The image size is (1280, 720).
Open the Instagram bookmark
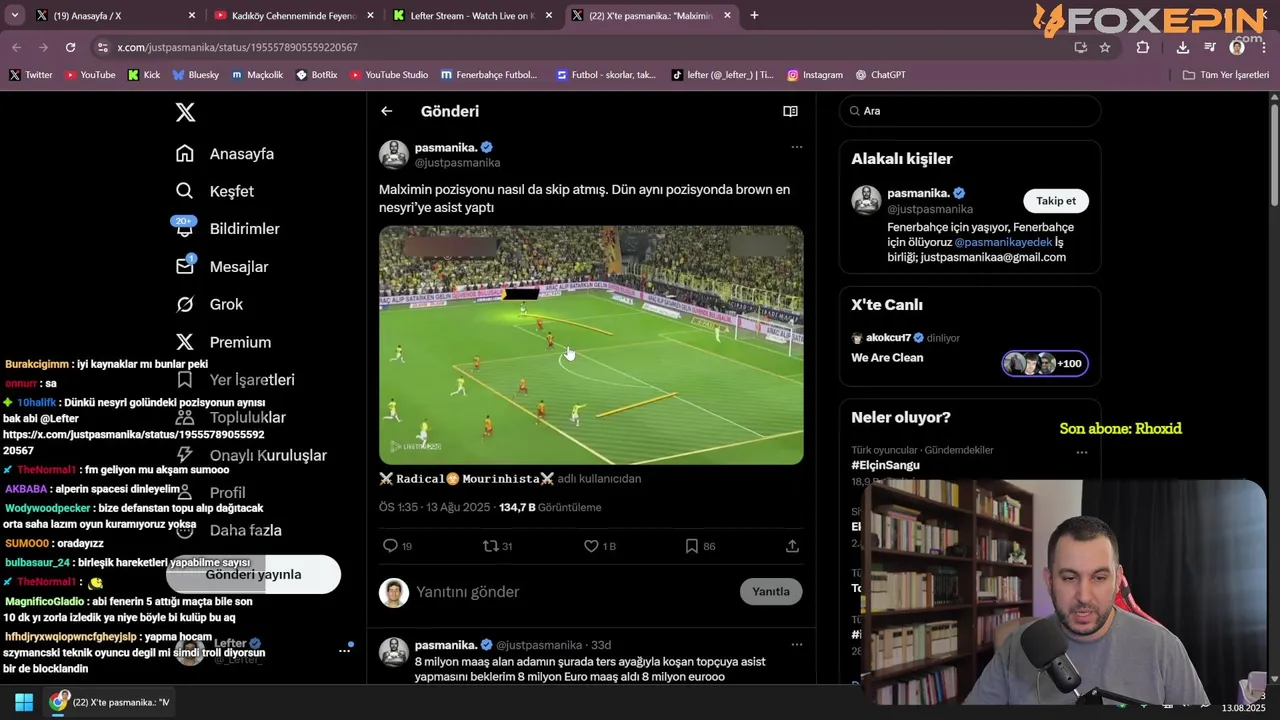pyautogui.click(x=815, y=75)
